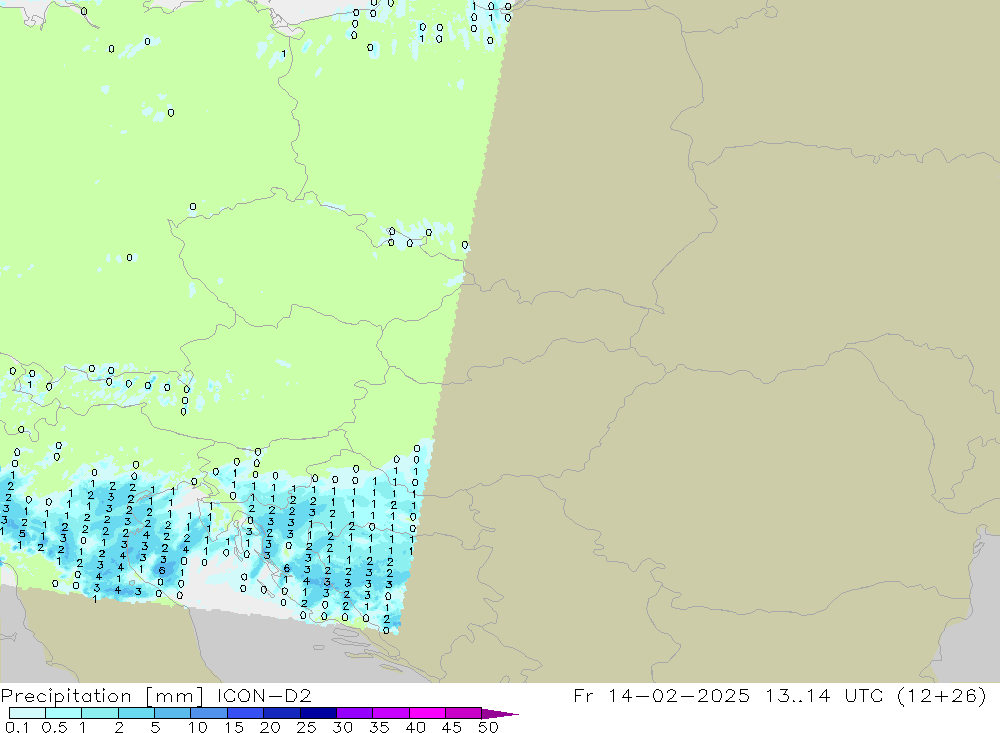This screenshot has width=1000, height=733.
Task: Click the "13..14 UTC" time label
Action: (x=824, y=695)
